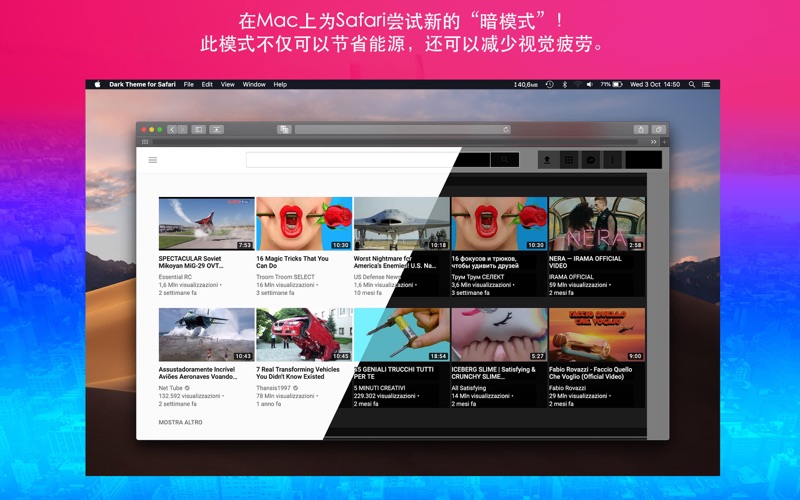Go back with Safari back arrow
The height and width of the screenshot is (500, 800).
tap(172, 130)
